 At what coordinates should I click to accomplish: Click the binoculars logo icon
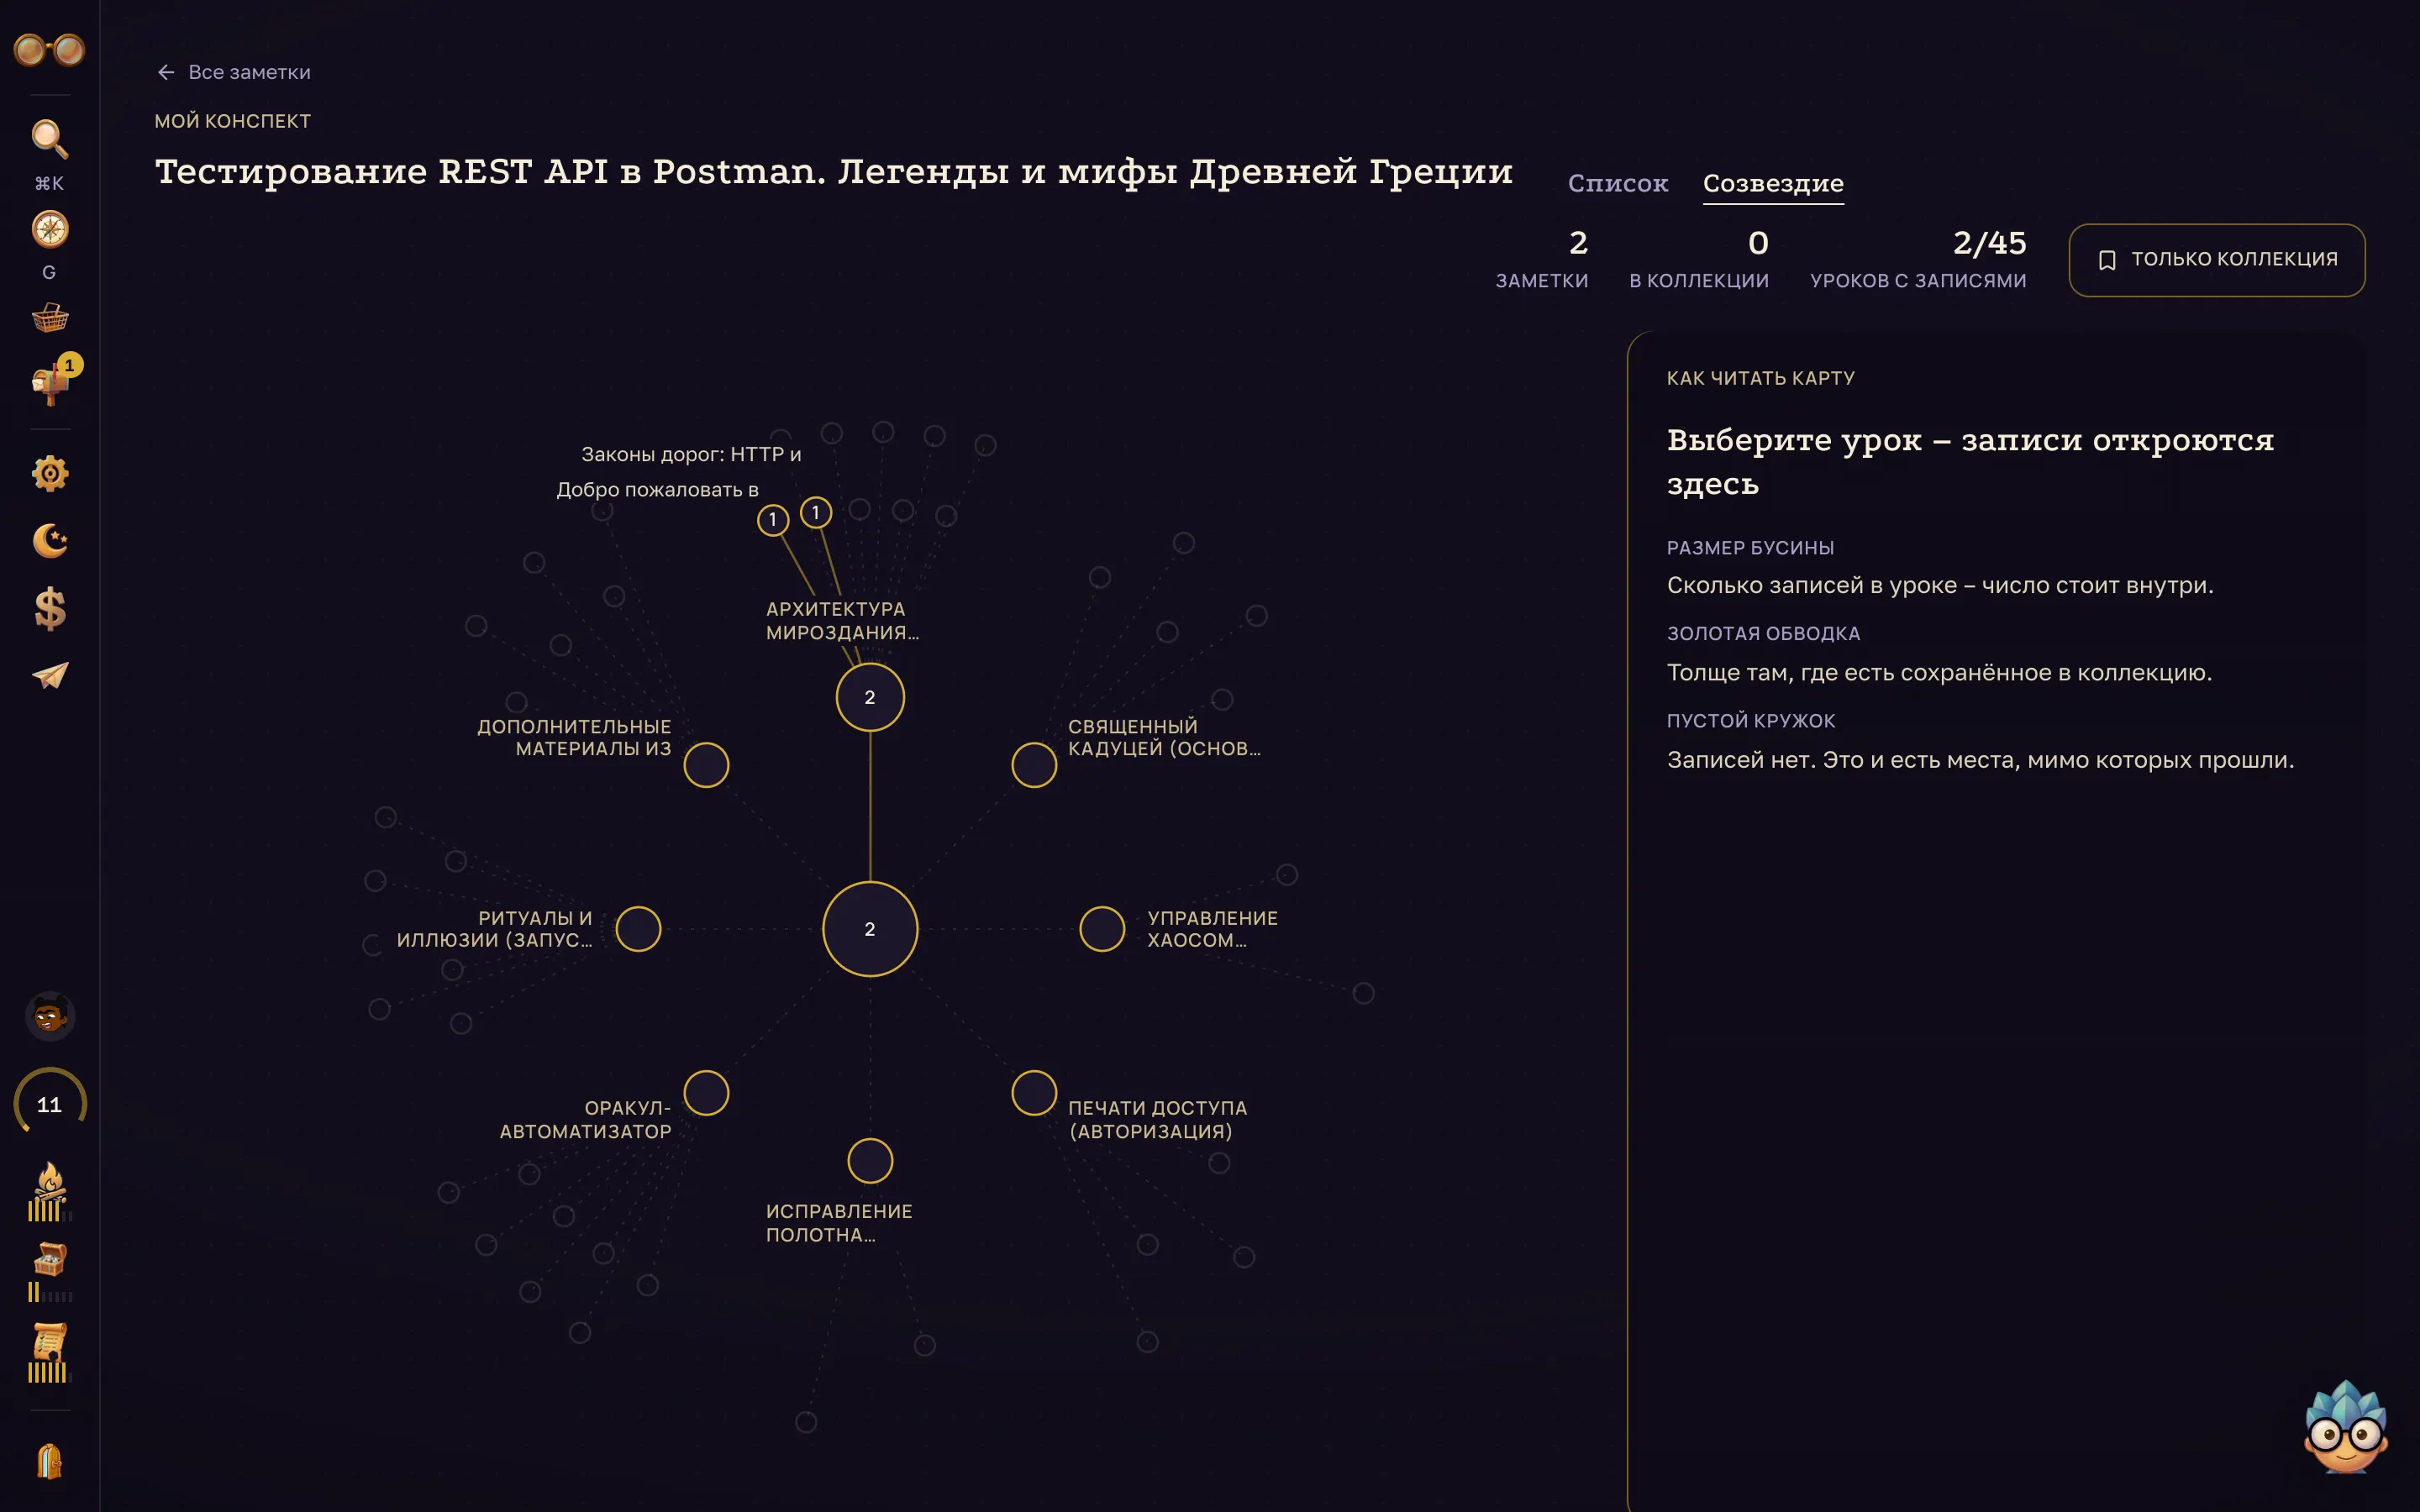pyautogui.click(x=49, y=49)
